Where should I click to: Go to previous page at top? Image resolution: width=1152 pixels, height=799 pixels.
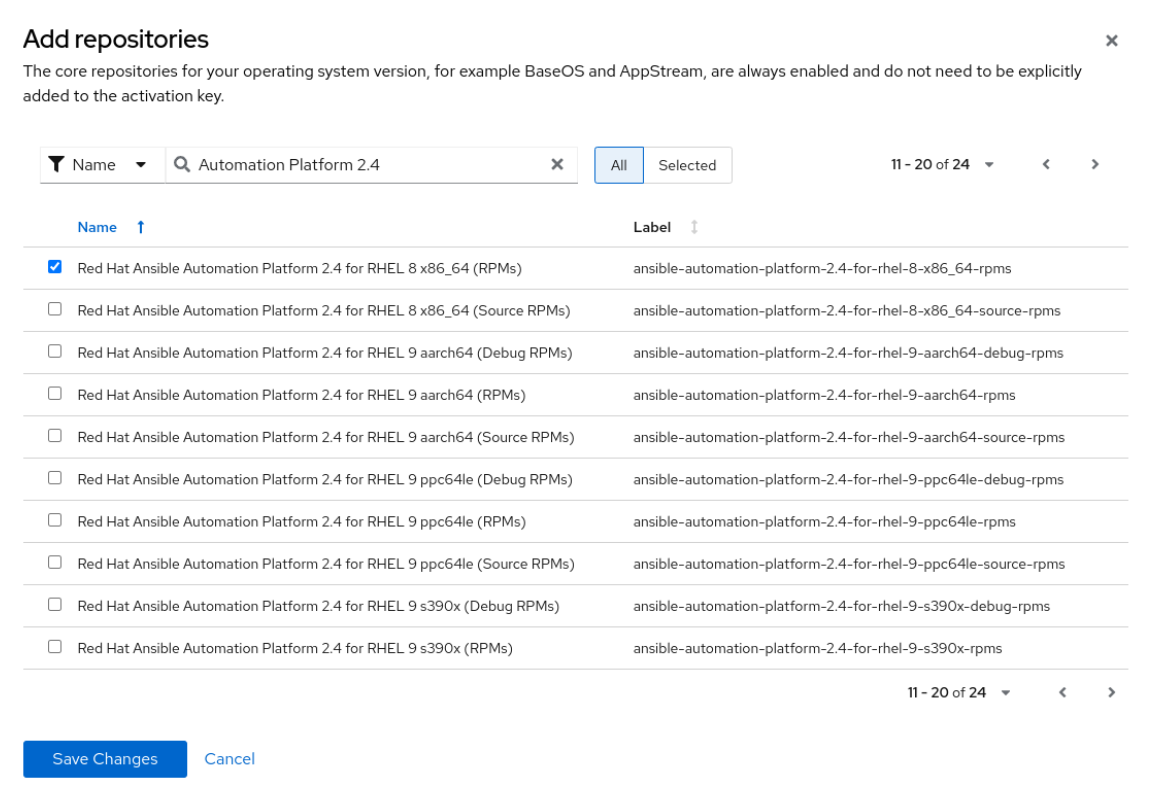click(x=1046, y=165)
